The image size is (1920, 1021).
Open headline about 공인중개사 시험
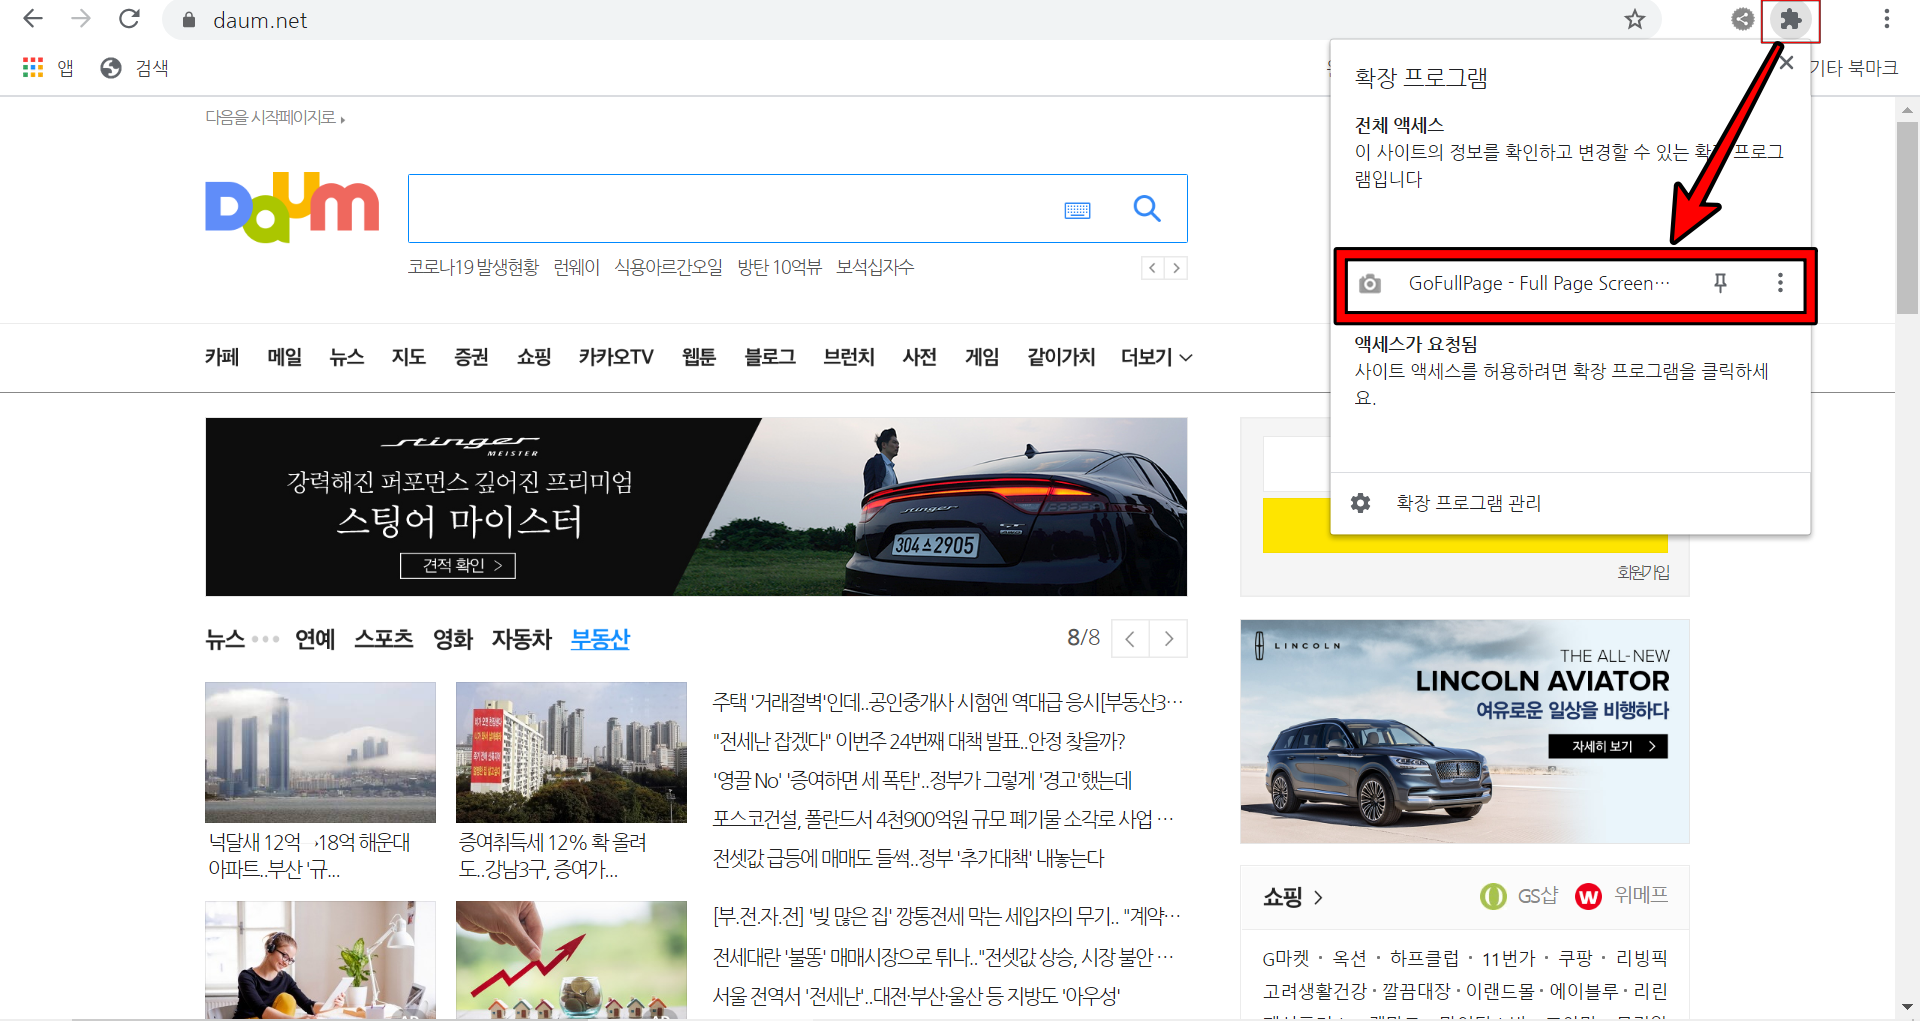[948, 702]
